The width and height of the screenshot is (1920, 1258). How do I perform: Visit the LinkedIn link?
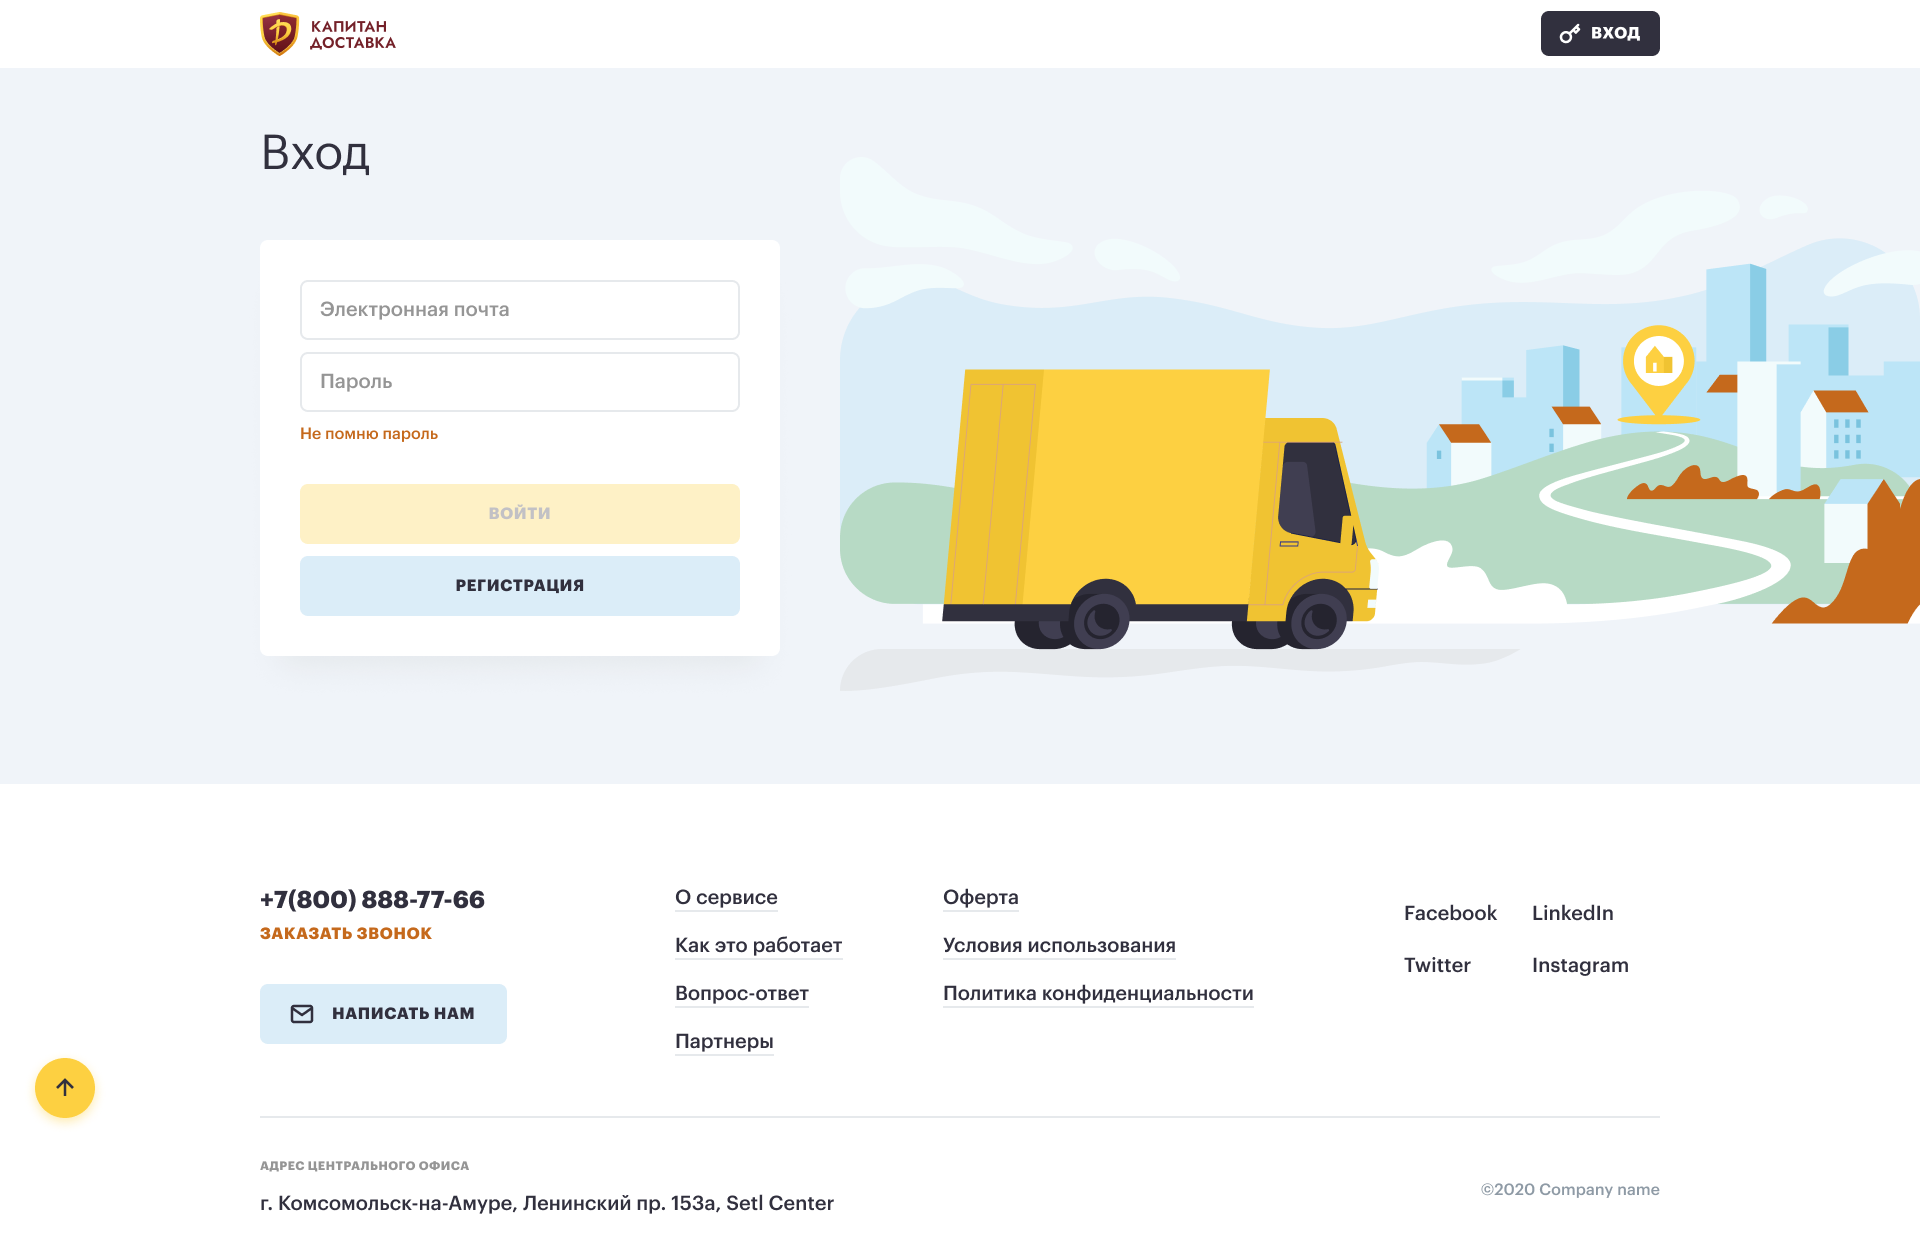click(x=1572, y=913)
